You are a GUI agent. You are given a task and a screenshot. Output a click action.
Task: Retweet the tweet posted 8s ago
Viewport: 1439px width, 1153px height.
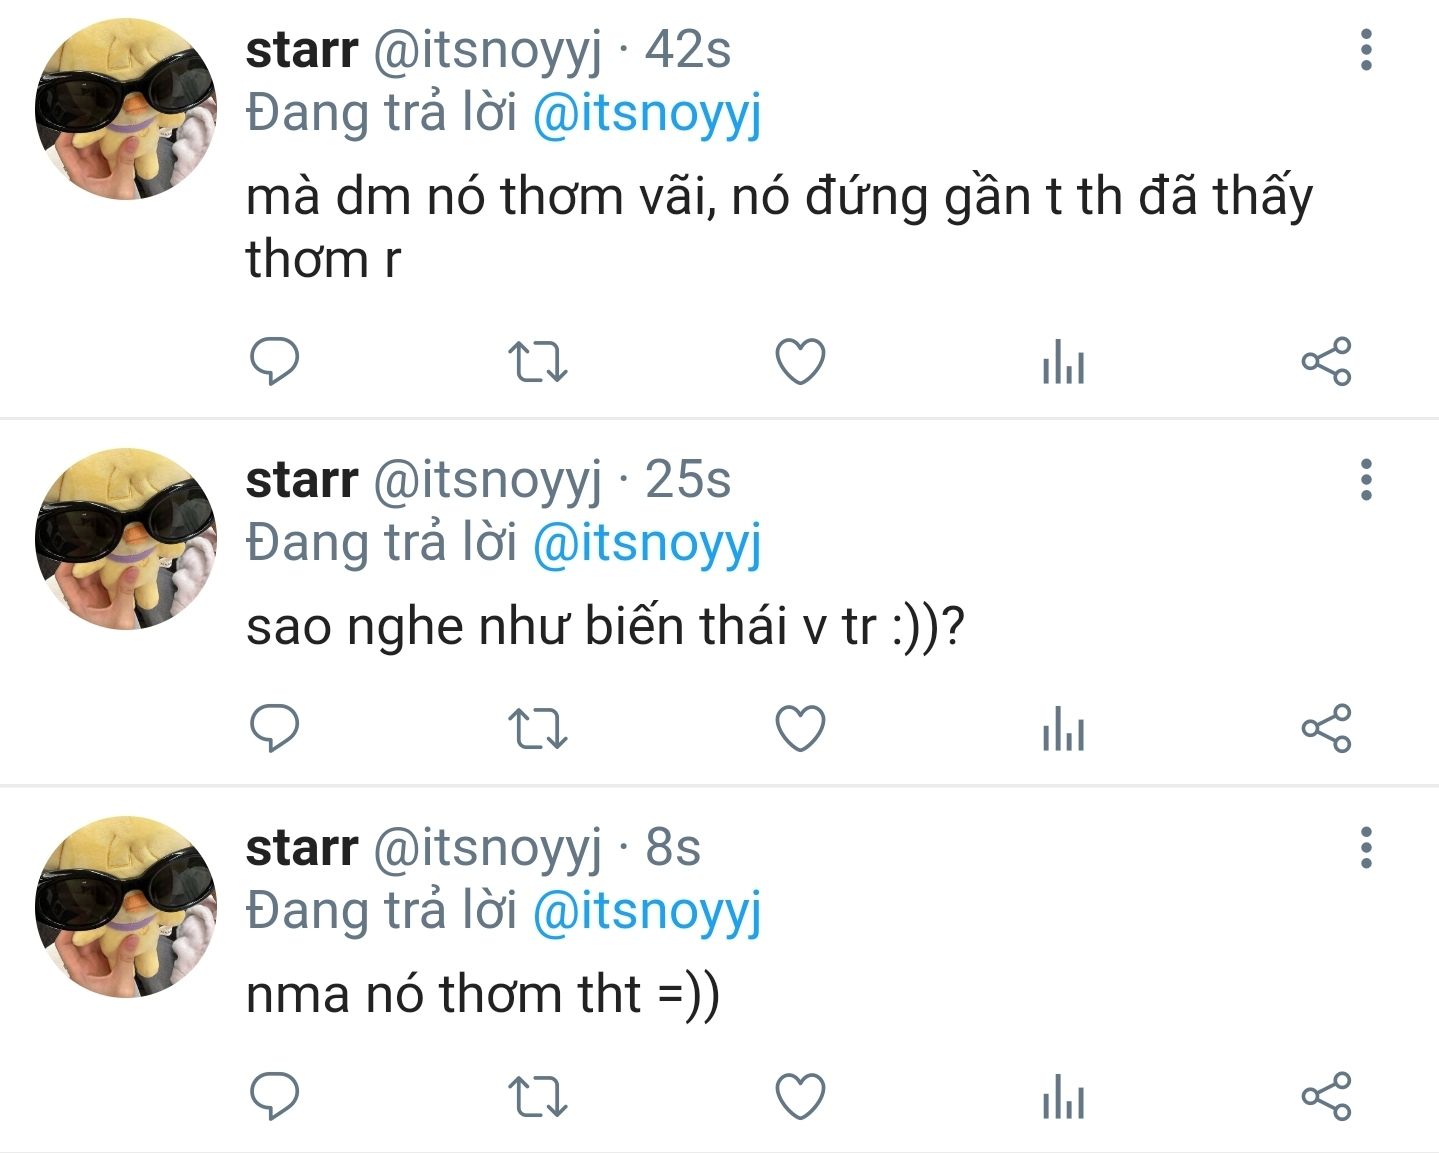pos(538,1097)
